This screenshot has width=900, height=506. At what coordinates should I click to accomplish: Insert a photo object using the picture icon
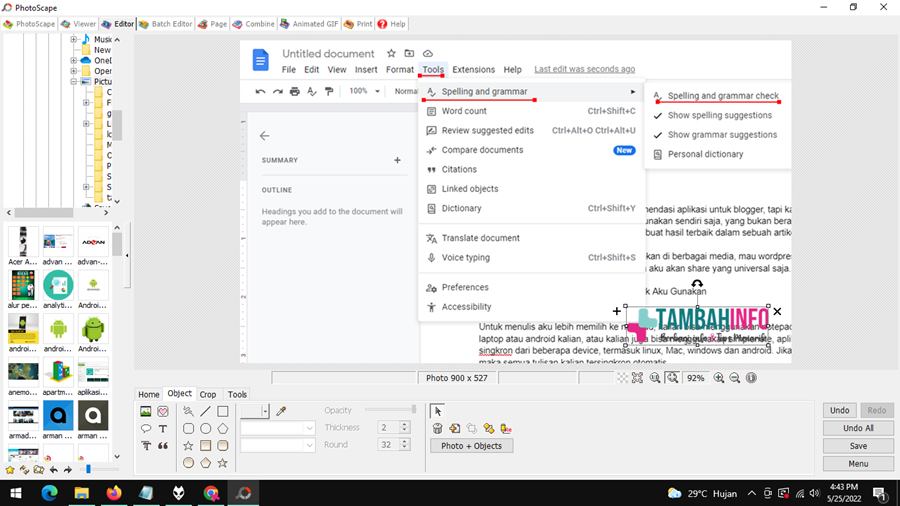pos(146,411)
